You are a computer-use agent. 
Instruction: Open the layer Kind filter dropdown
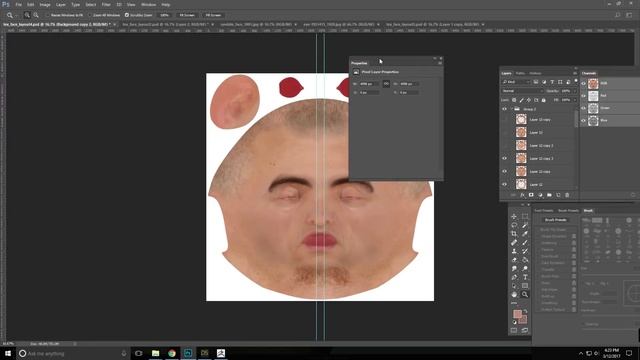coord(516,82)
